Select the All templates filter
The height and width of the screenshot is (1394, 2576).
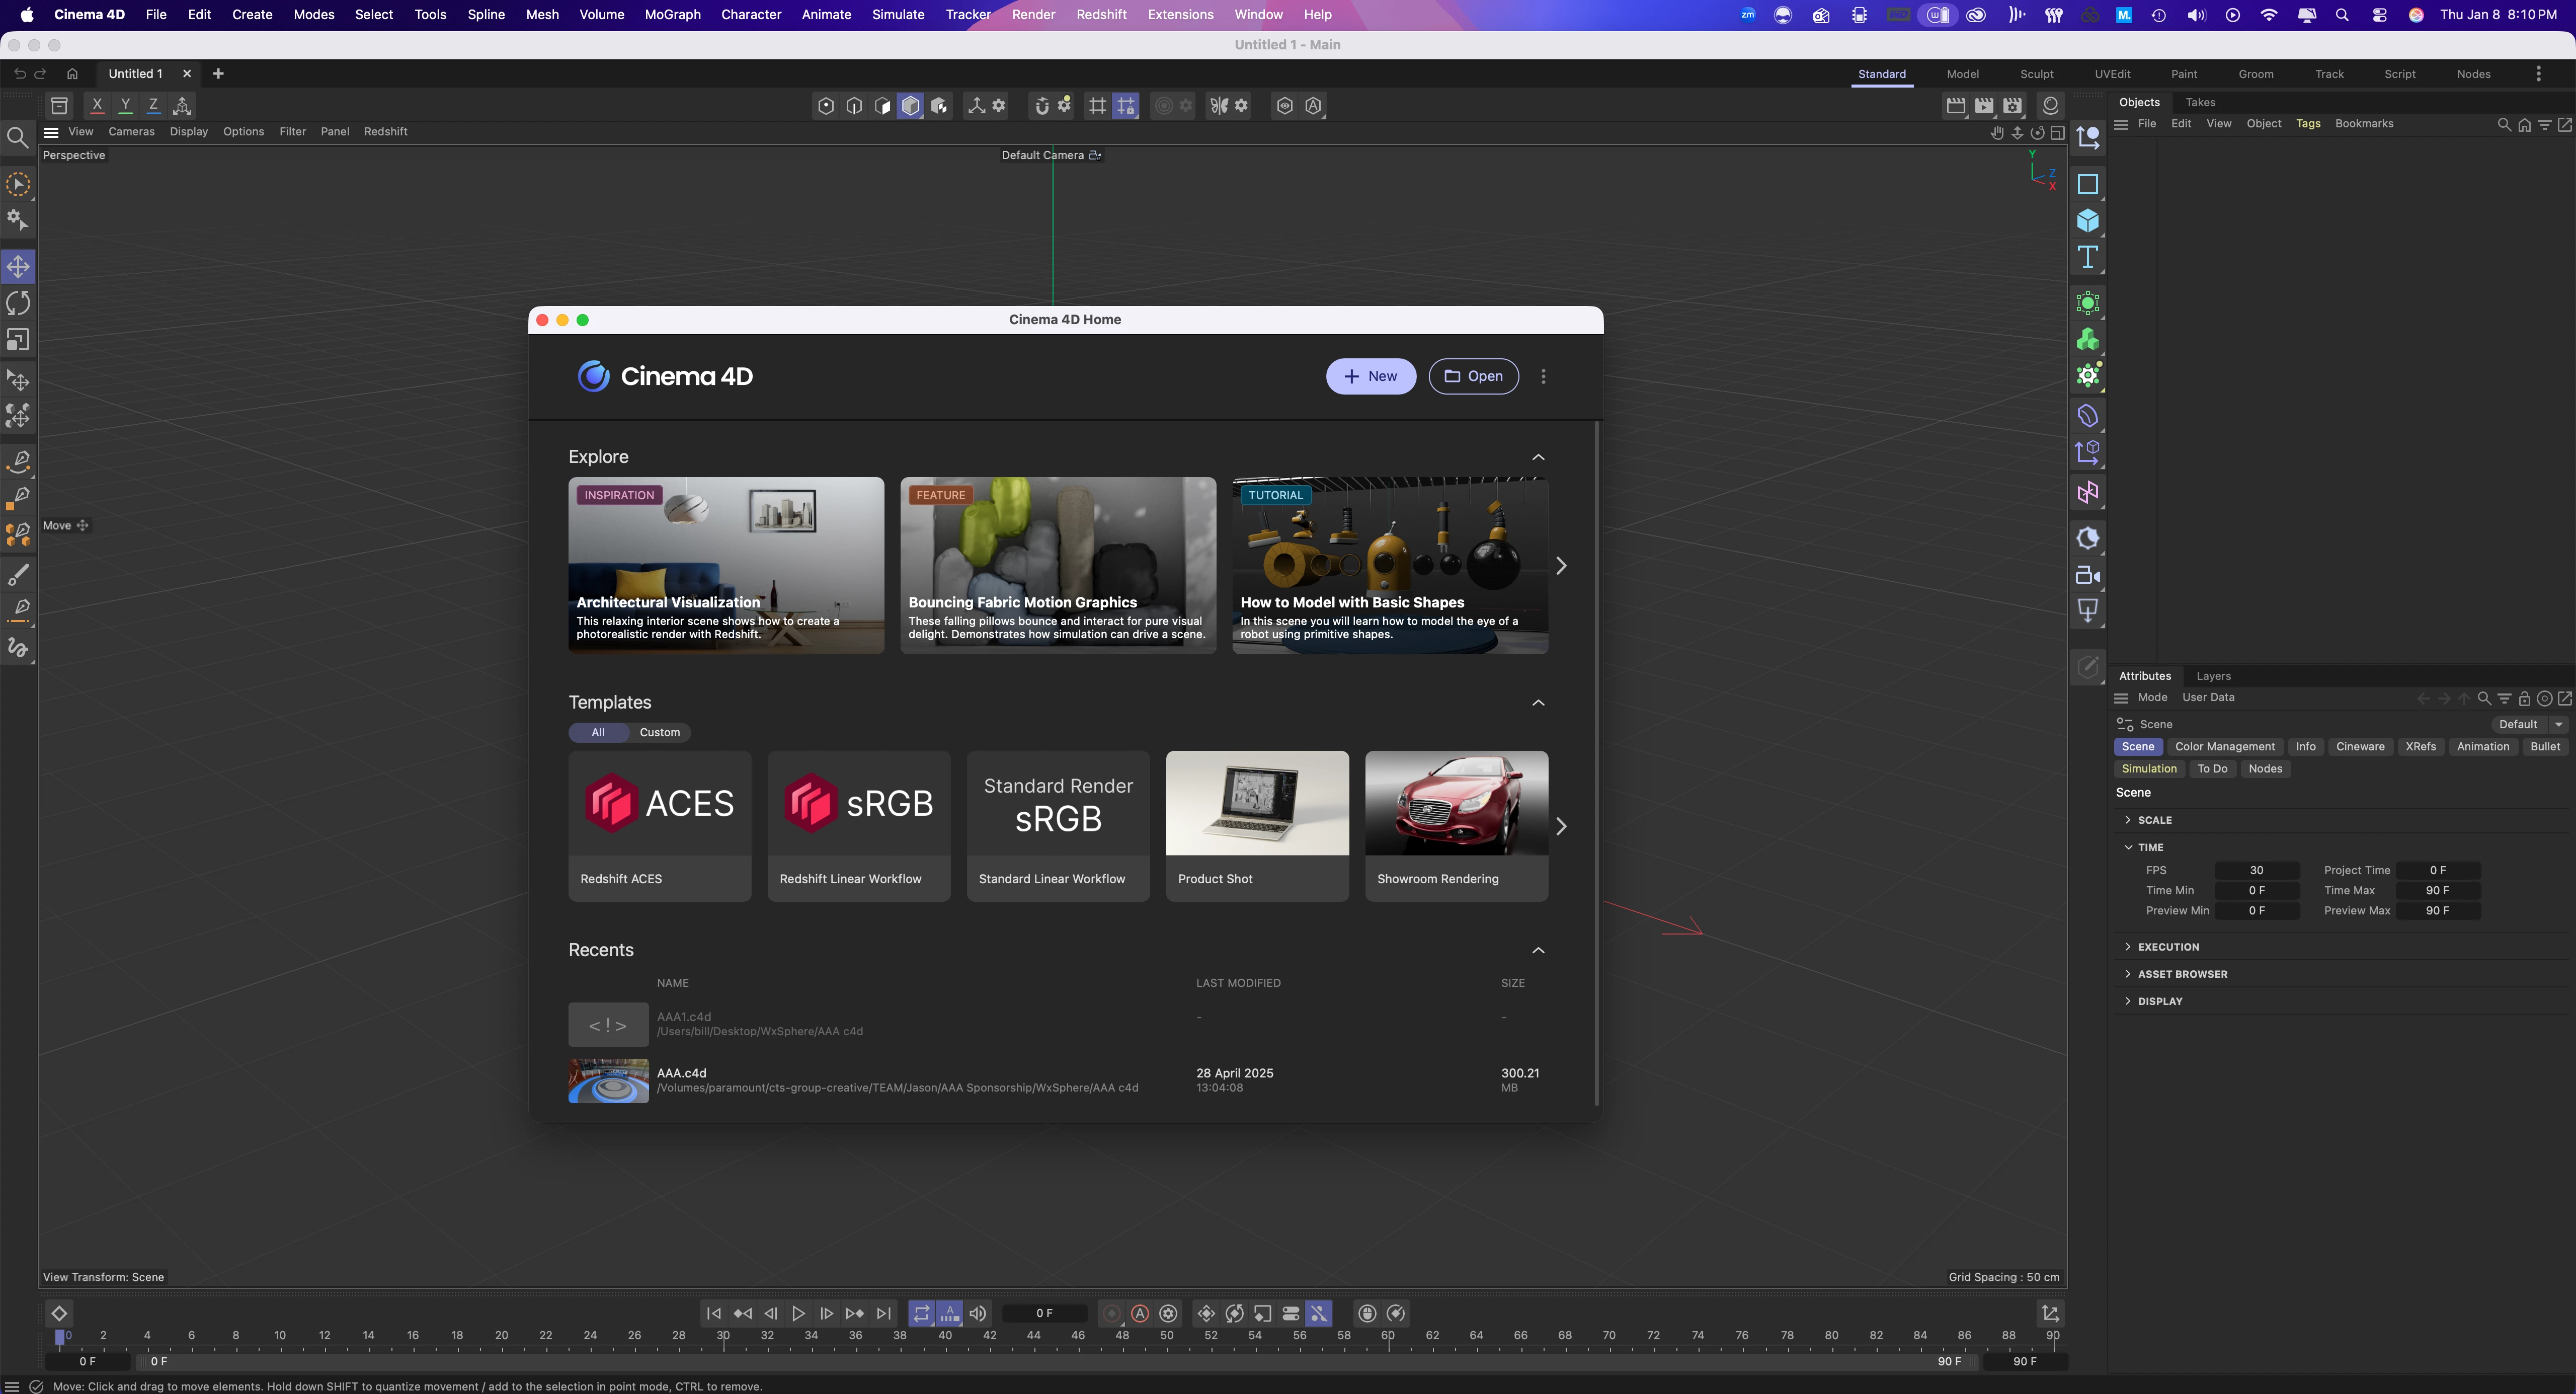(598, 732)
